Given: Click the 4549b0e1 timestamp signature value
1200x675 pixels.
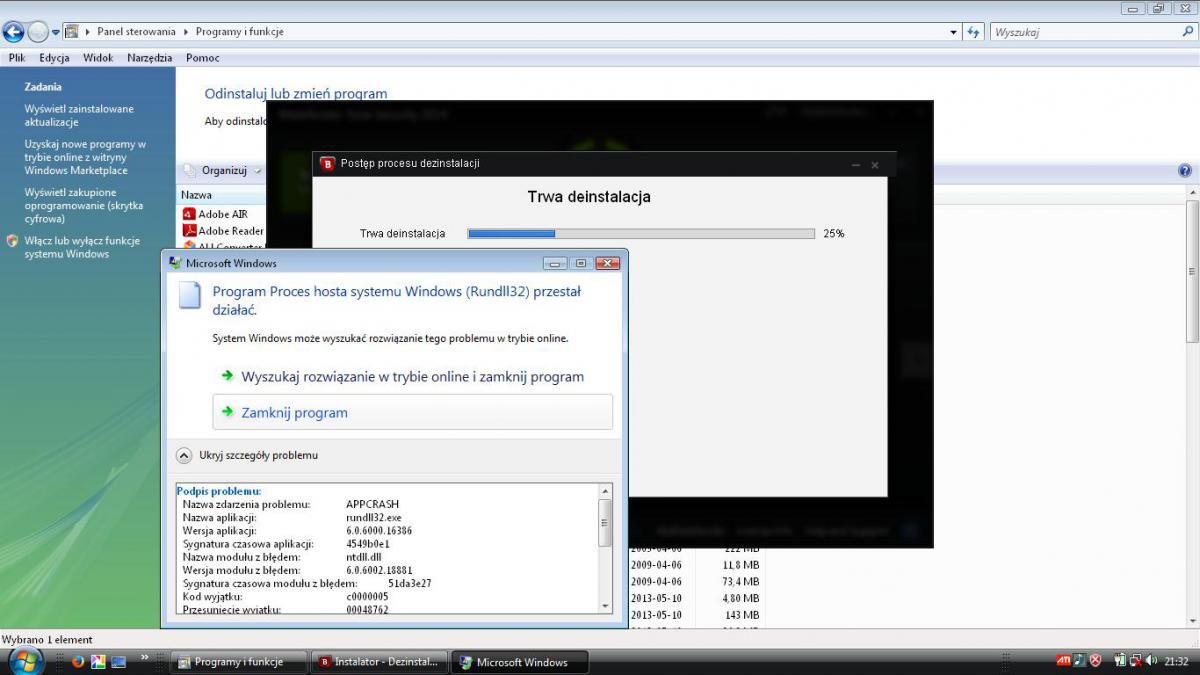Looking at the screenshot, I should 368,543.
